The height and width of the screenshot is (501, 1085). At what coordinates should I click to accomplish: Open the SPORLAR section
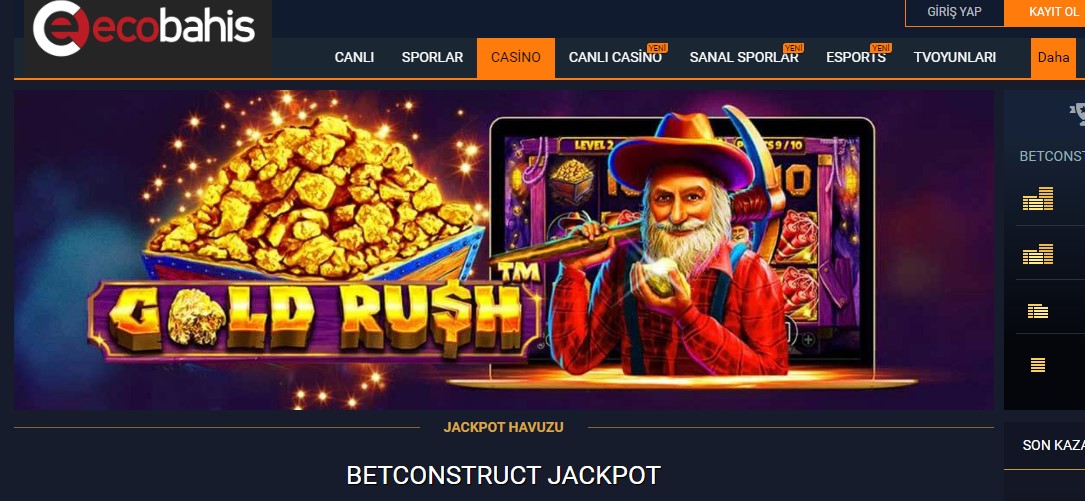point(432,57)
